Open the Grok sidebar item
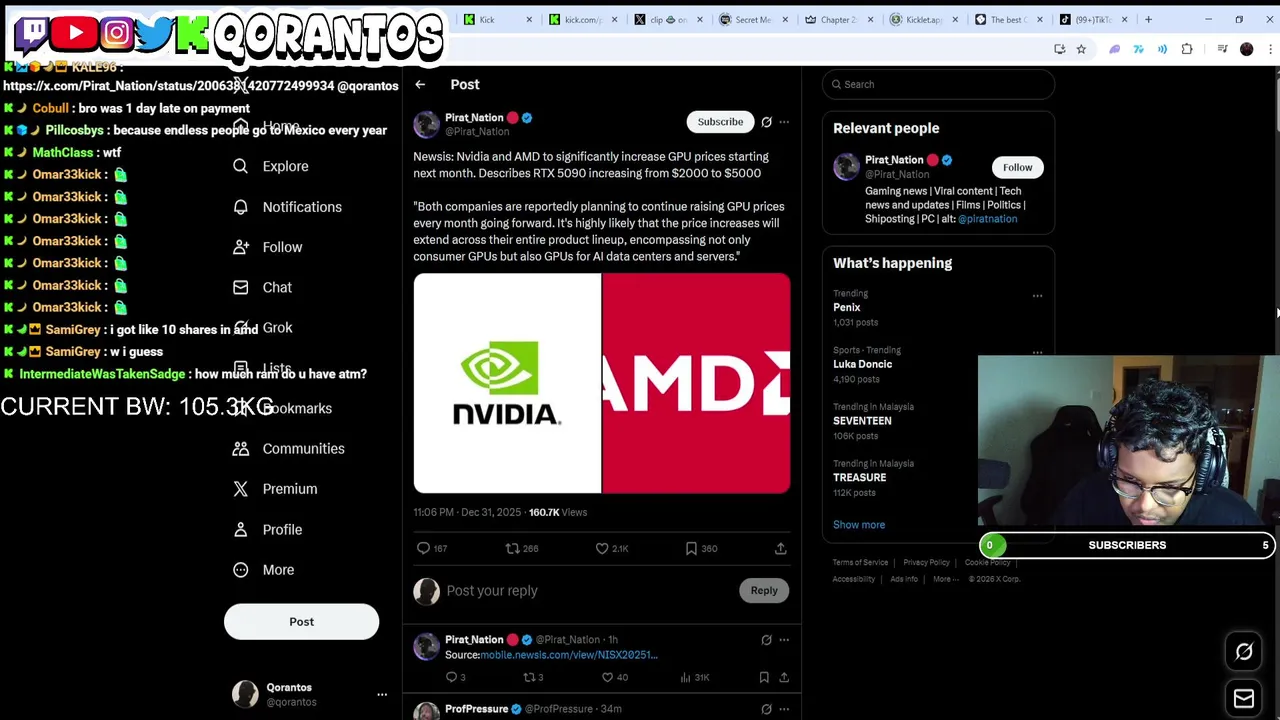Screen dimensions: 1280x720 (263, 328)
